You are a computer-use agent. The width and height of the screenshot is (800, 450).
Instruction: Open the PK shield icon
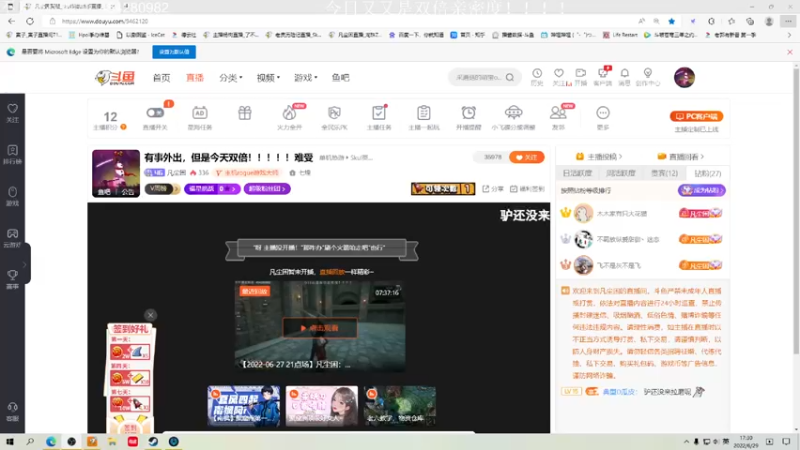click(334, 113)
